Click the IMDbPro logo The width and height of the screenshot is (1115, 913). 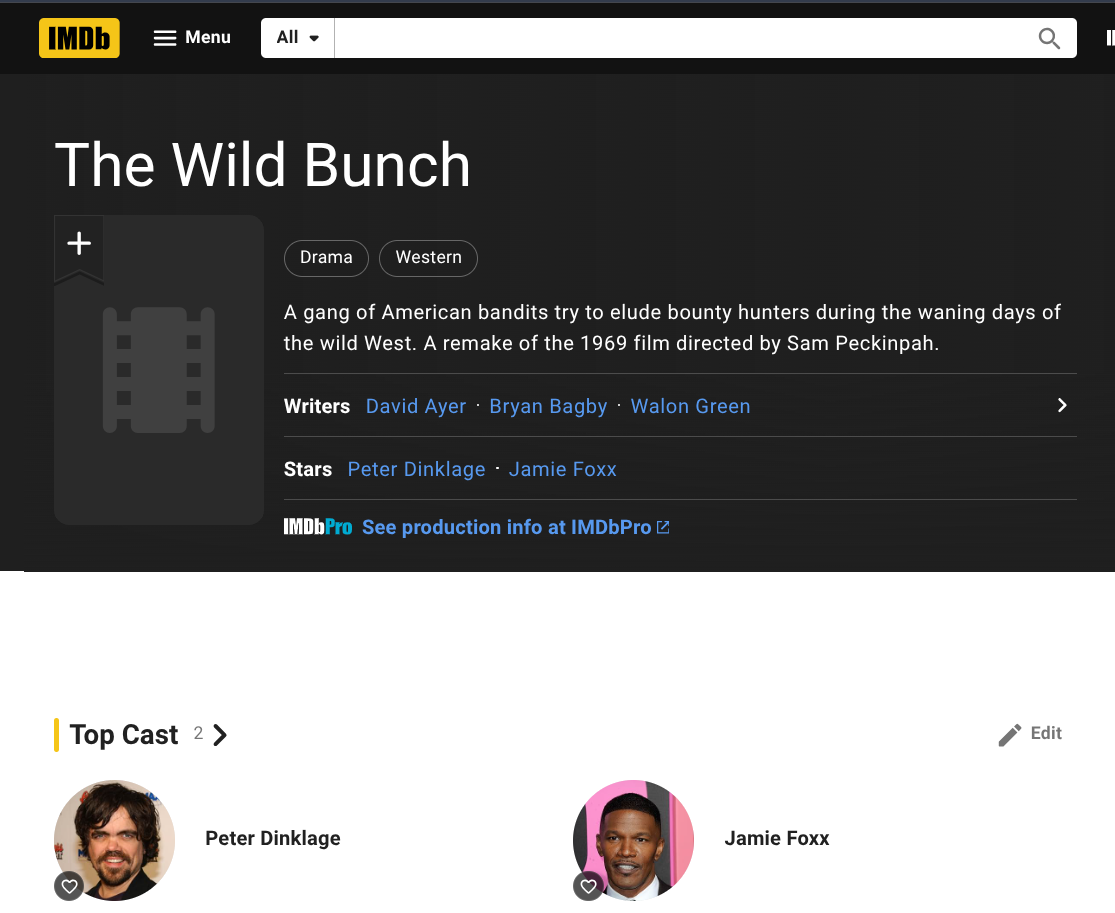(318, 527)
